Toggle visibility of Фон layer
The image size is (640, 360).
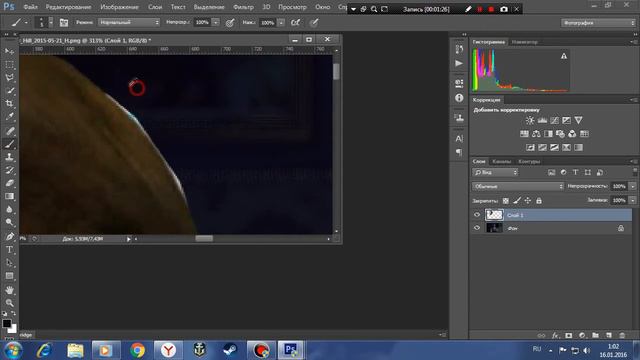click(477, 228)
